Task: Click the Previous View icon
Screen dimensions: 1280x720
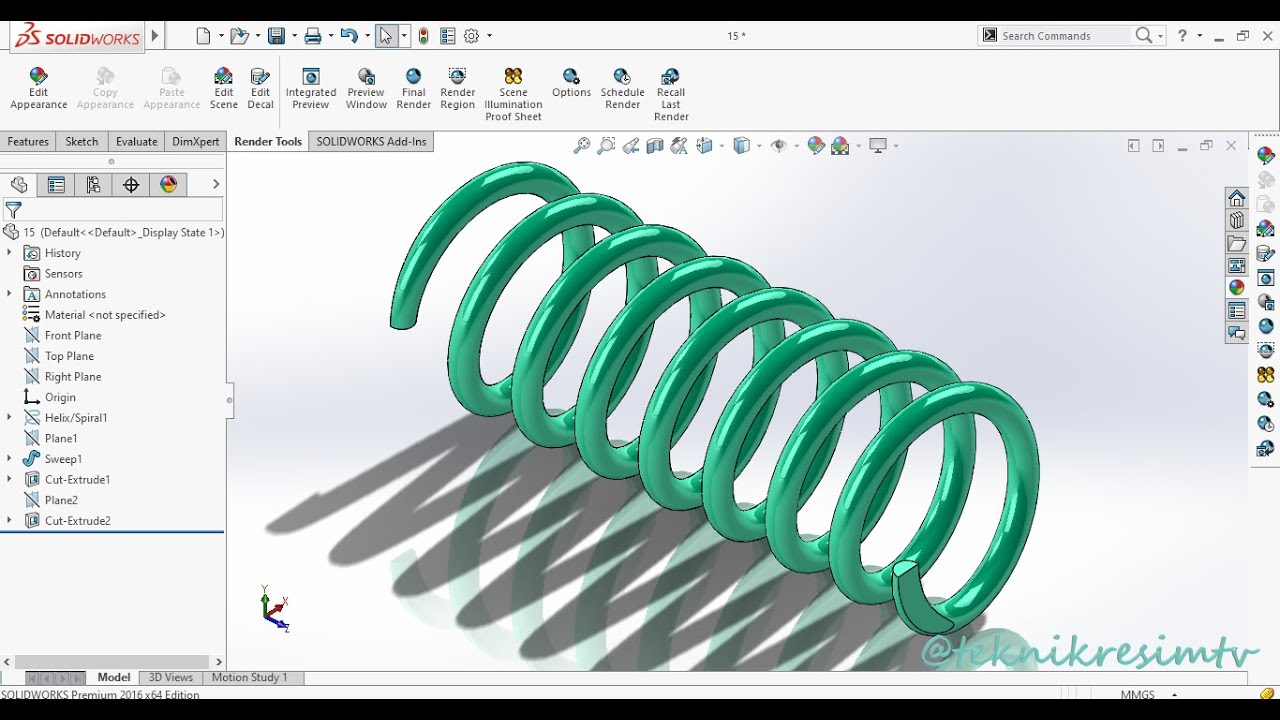Action: 631,146
